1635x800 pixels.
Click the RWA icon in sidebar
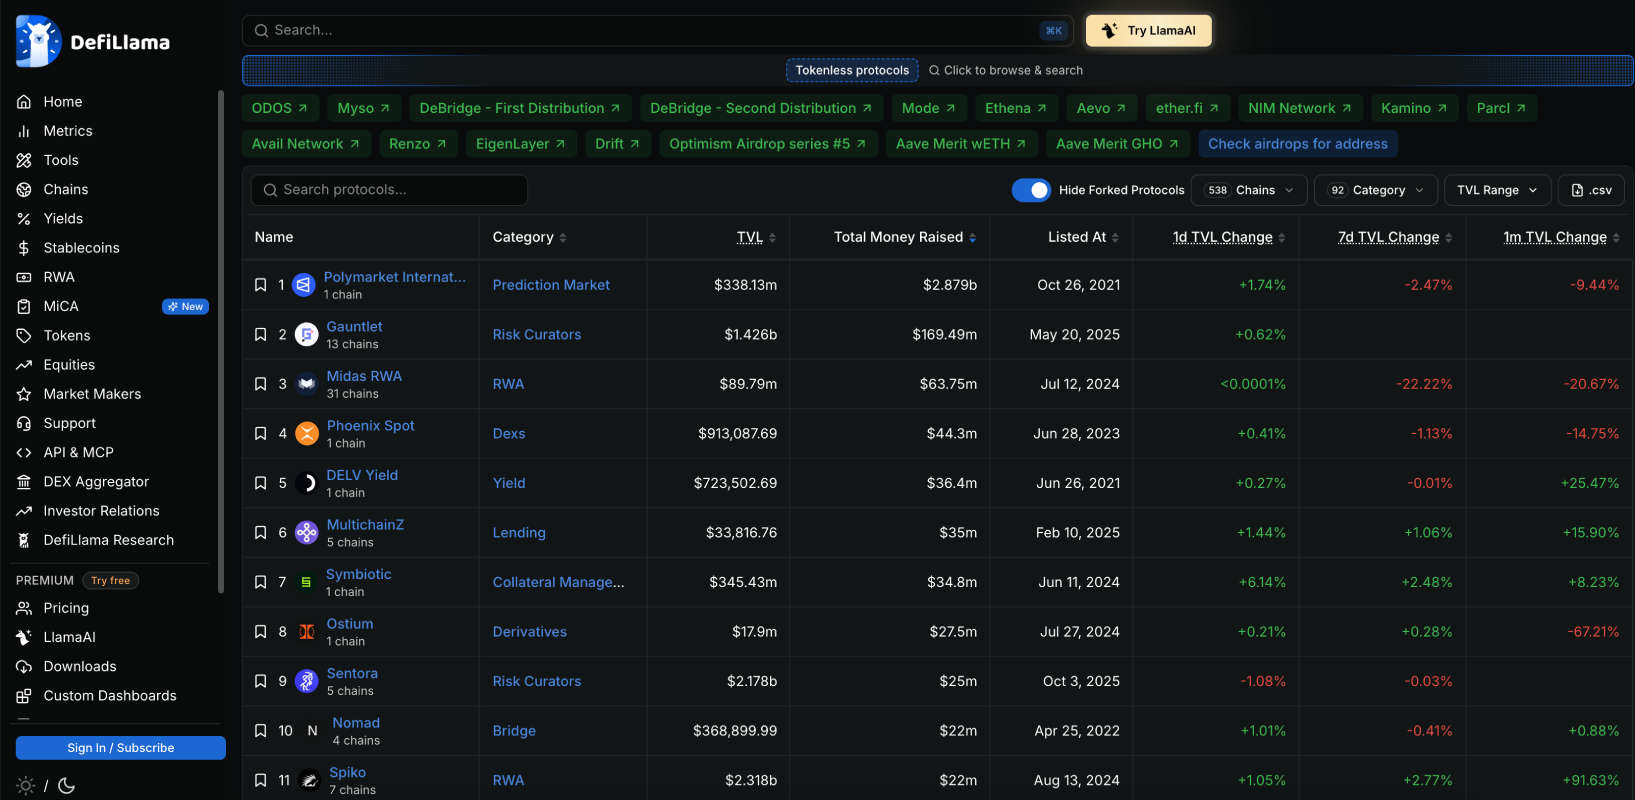click(x=24, y=277)
